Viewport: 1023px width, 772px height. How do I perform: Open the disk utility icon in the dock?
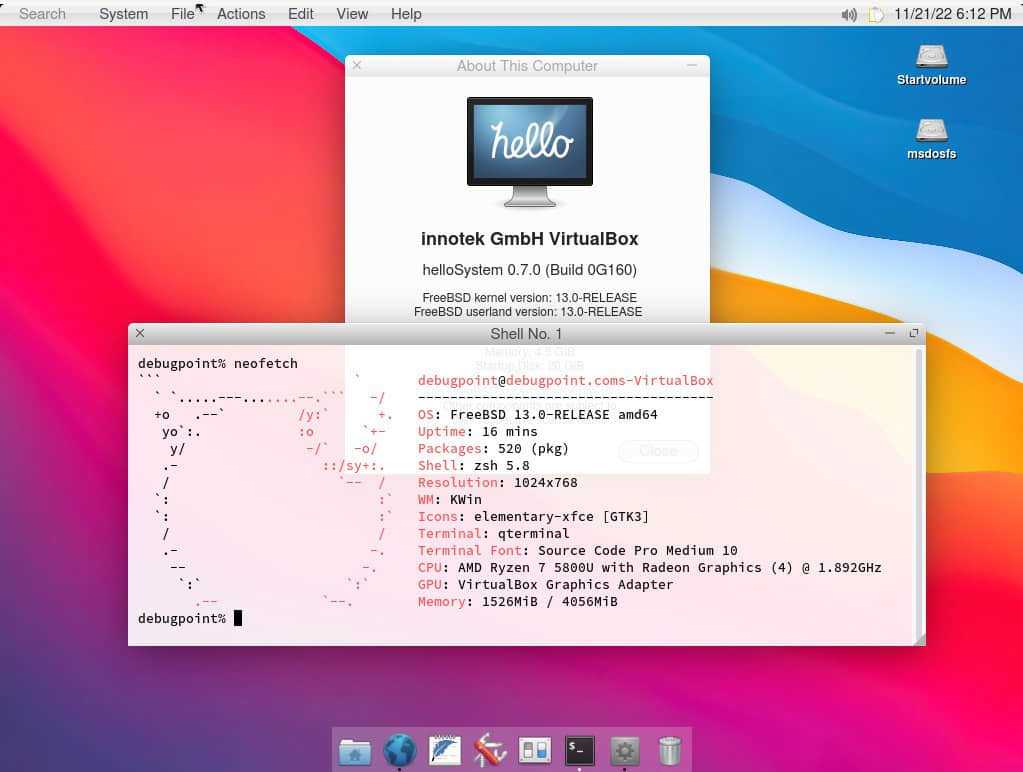534,749
